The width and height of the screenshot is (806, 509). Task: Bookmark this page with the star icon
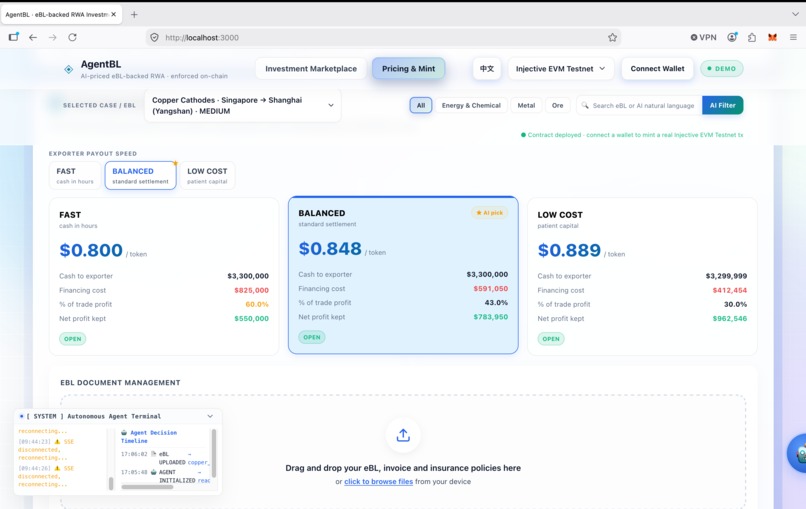tap(612, 38)
